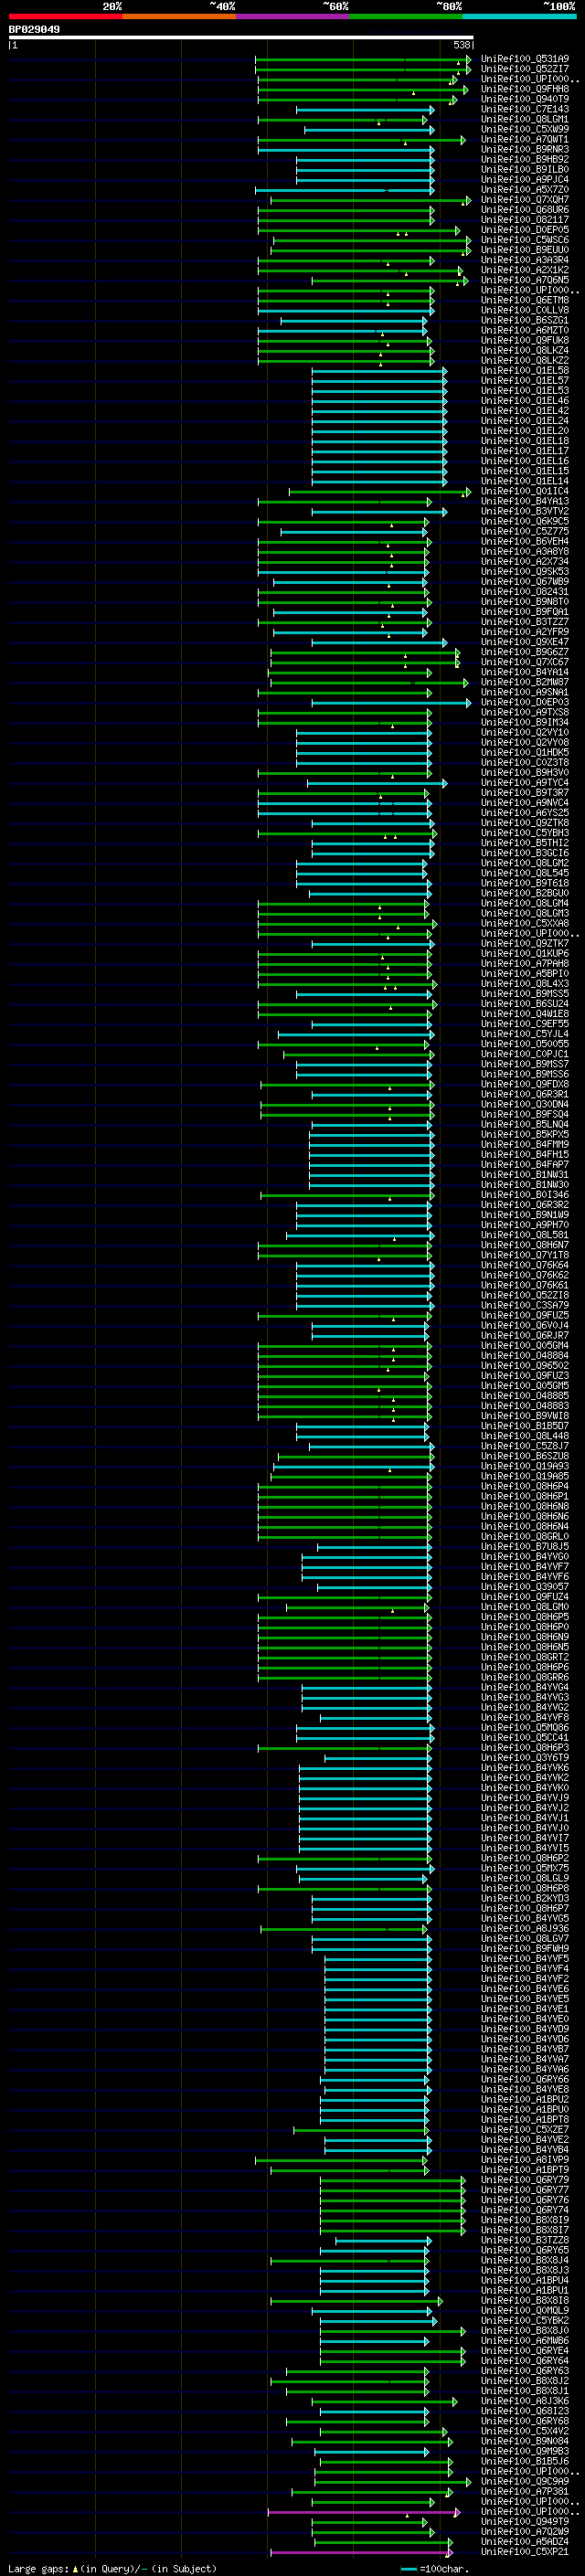Open hit UniRef100_Q8LKZ4
The width and height of the screenshot is (585, 2576).
coord(525,350)
